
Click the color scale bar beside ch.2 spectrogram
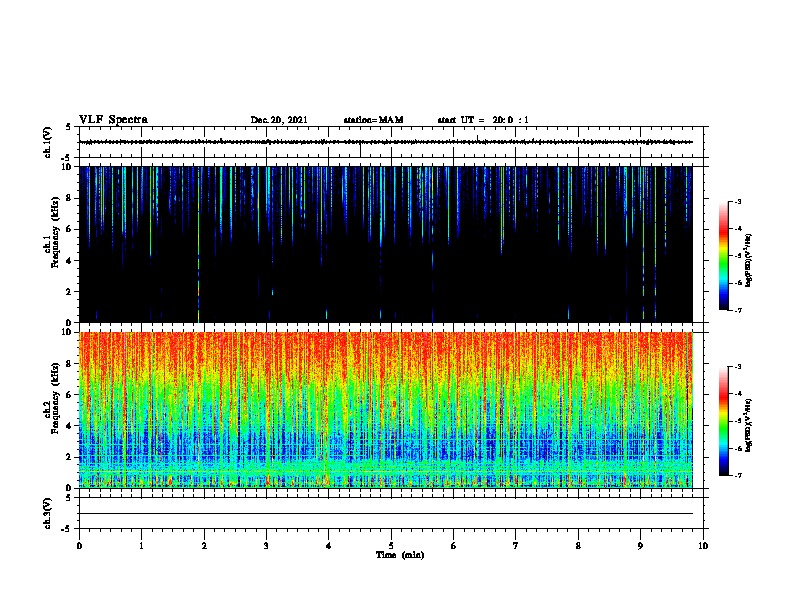coord(723,421)
